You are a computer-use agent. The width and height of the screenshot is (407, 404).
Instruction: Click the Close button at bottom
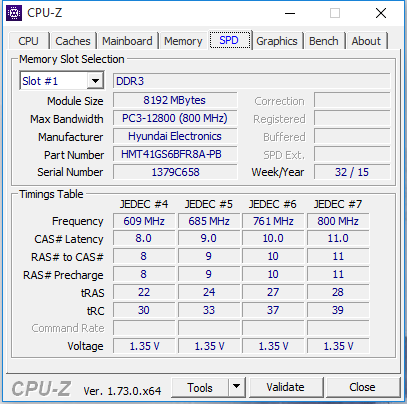click(362, 387)
